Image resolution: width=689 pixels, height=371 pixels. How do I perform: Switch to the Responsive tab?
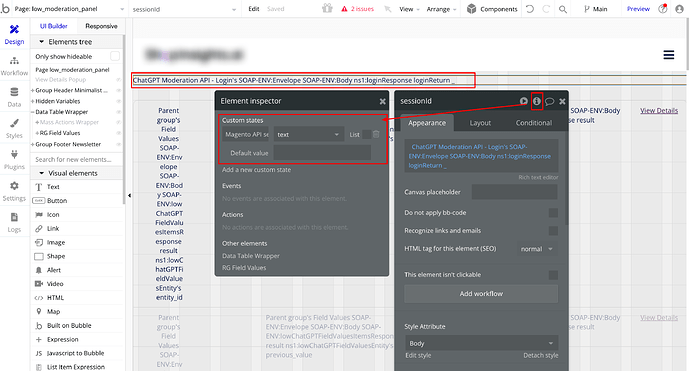pos(101,26)
